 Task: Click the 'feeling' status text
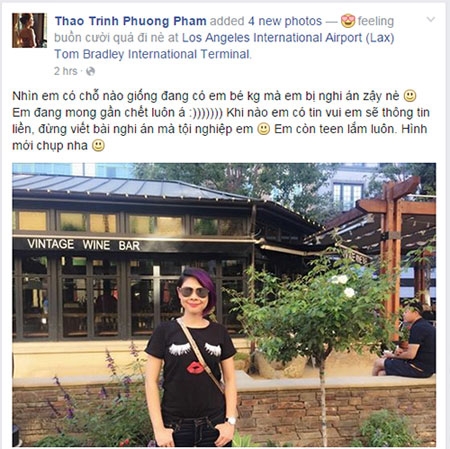pos(376,21)
